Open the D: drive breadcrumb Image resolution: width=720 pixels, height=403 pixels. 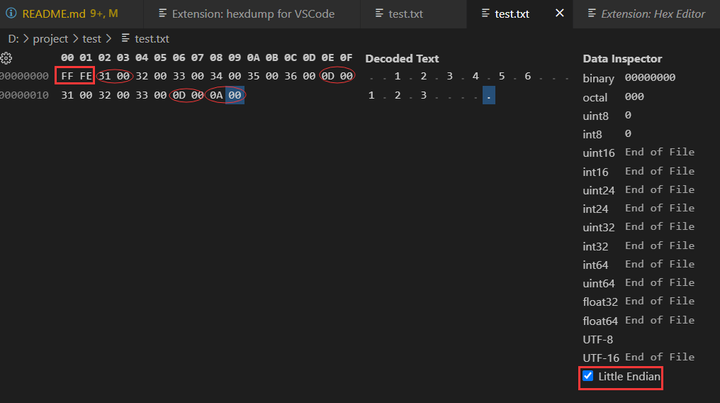coord(13,38)
